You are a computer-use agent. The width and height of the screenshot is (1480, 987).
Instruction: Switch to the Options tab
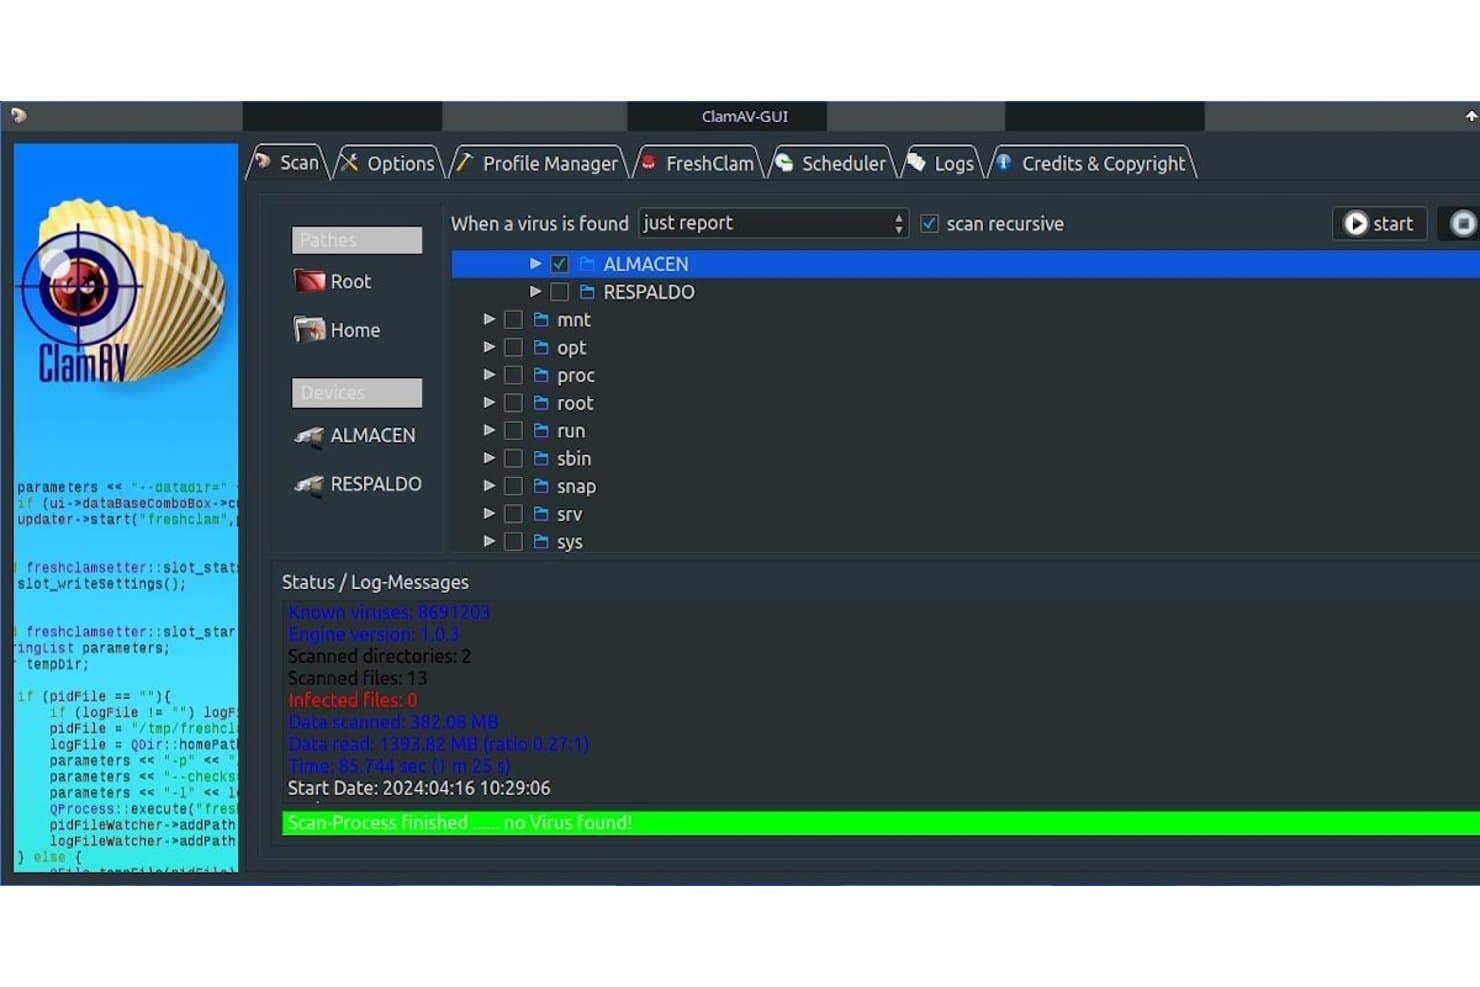click(388, 163)
